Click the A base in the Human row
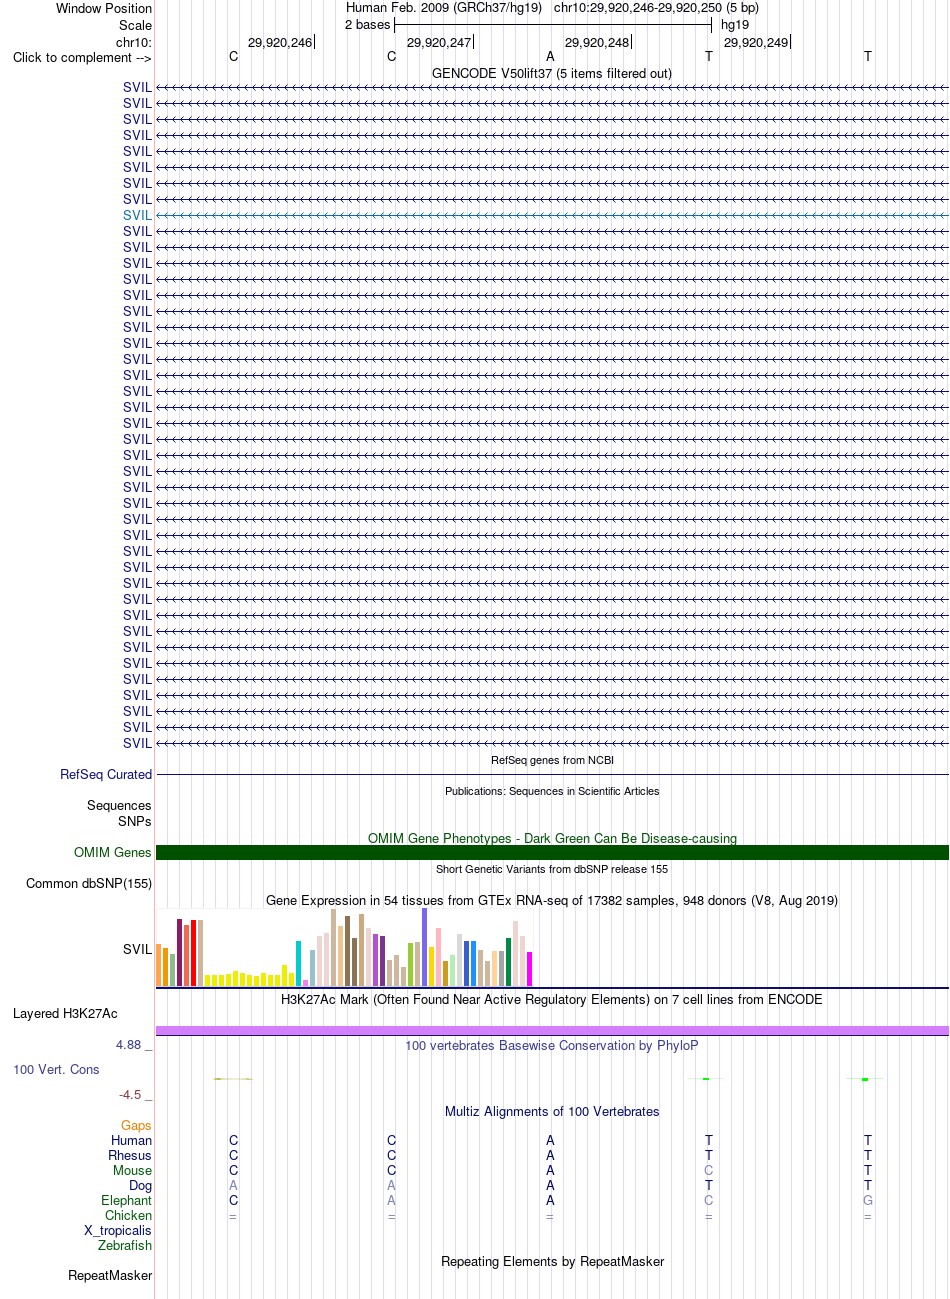The width and height of the screenshot is (950, 1299). click(550, 1141)
